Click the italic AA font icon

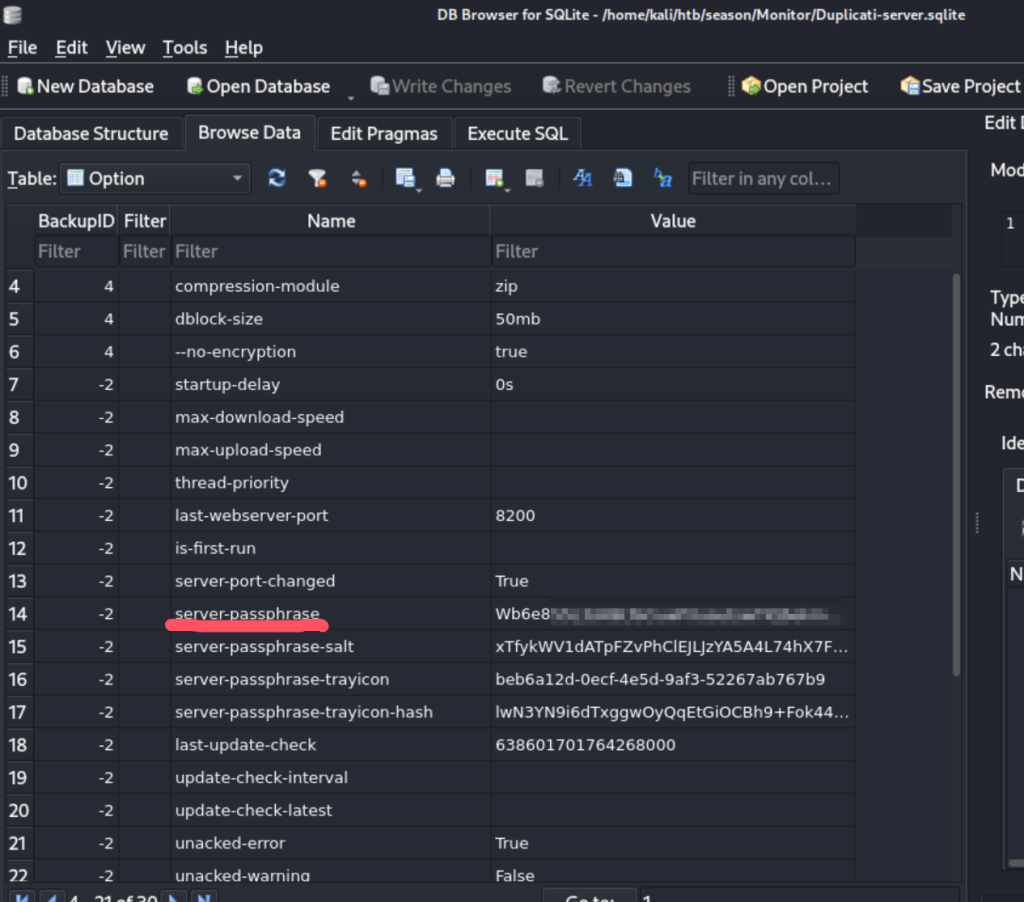point(583,178)
